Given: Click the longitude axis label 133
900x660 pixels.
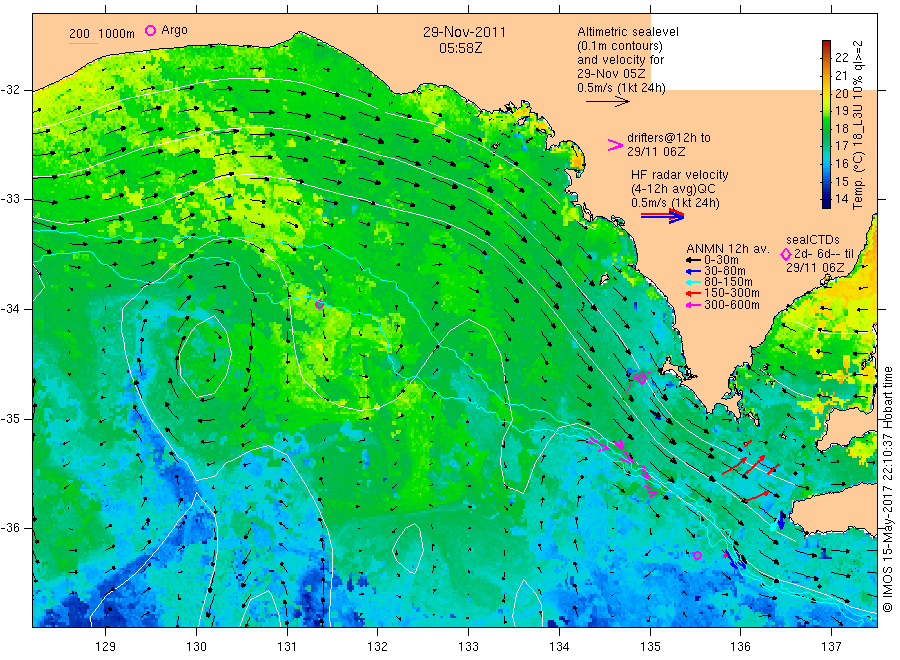Looking at the screenshot, I should 468,646.
